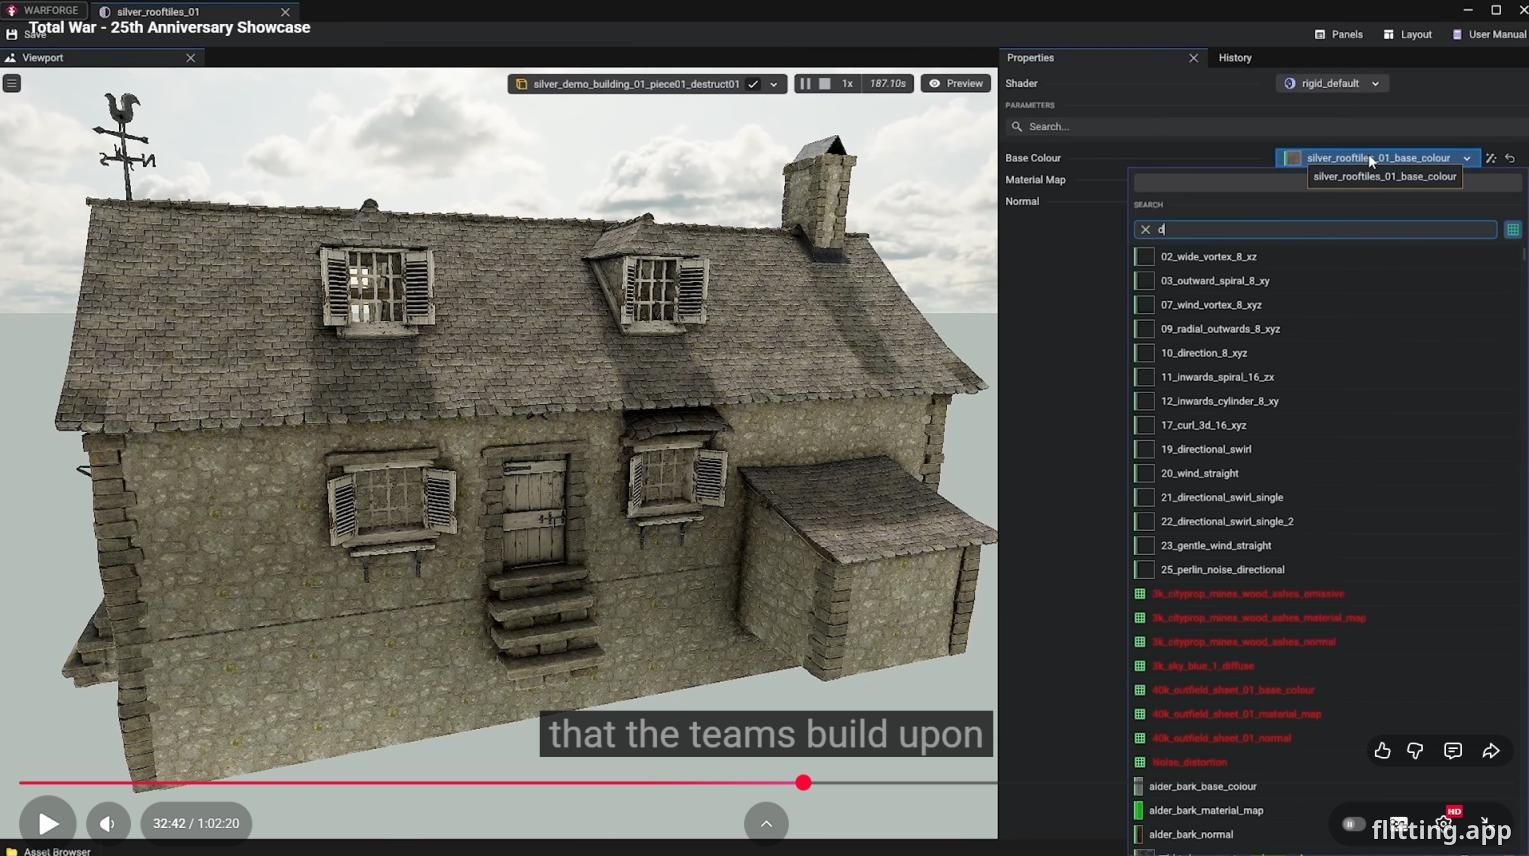Switch texture list to grid view
The height and width of the screenshot is (856, 1529).
[1513, 230]
